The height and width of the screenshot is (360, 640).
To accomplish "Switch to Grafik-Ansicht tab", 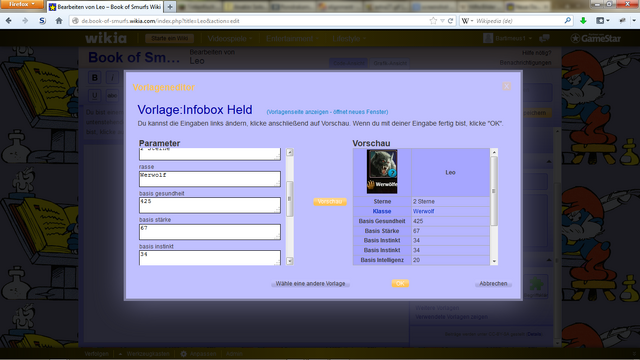I will pyautogui.click(x=390, y=63).
